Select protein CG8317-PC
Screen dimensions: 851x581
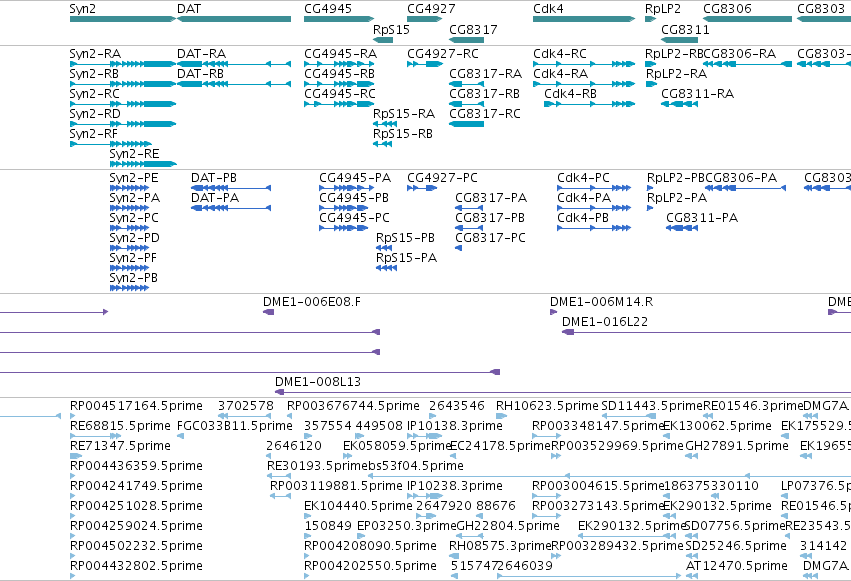click(459, 248)
